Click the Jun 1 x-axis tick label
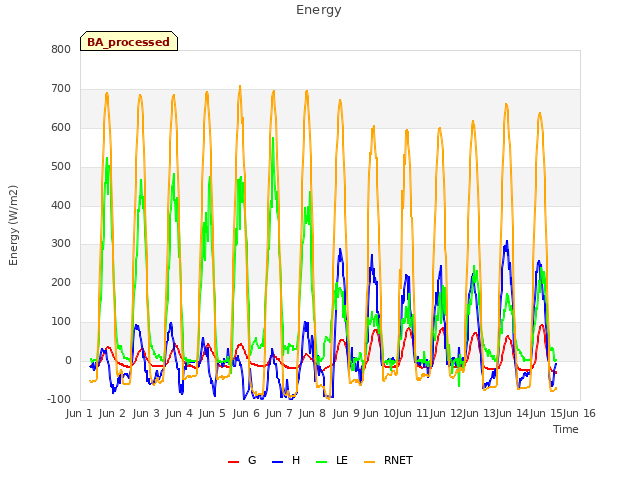Viewport: 640px width, 480px height. point(79,413)
